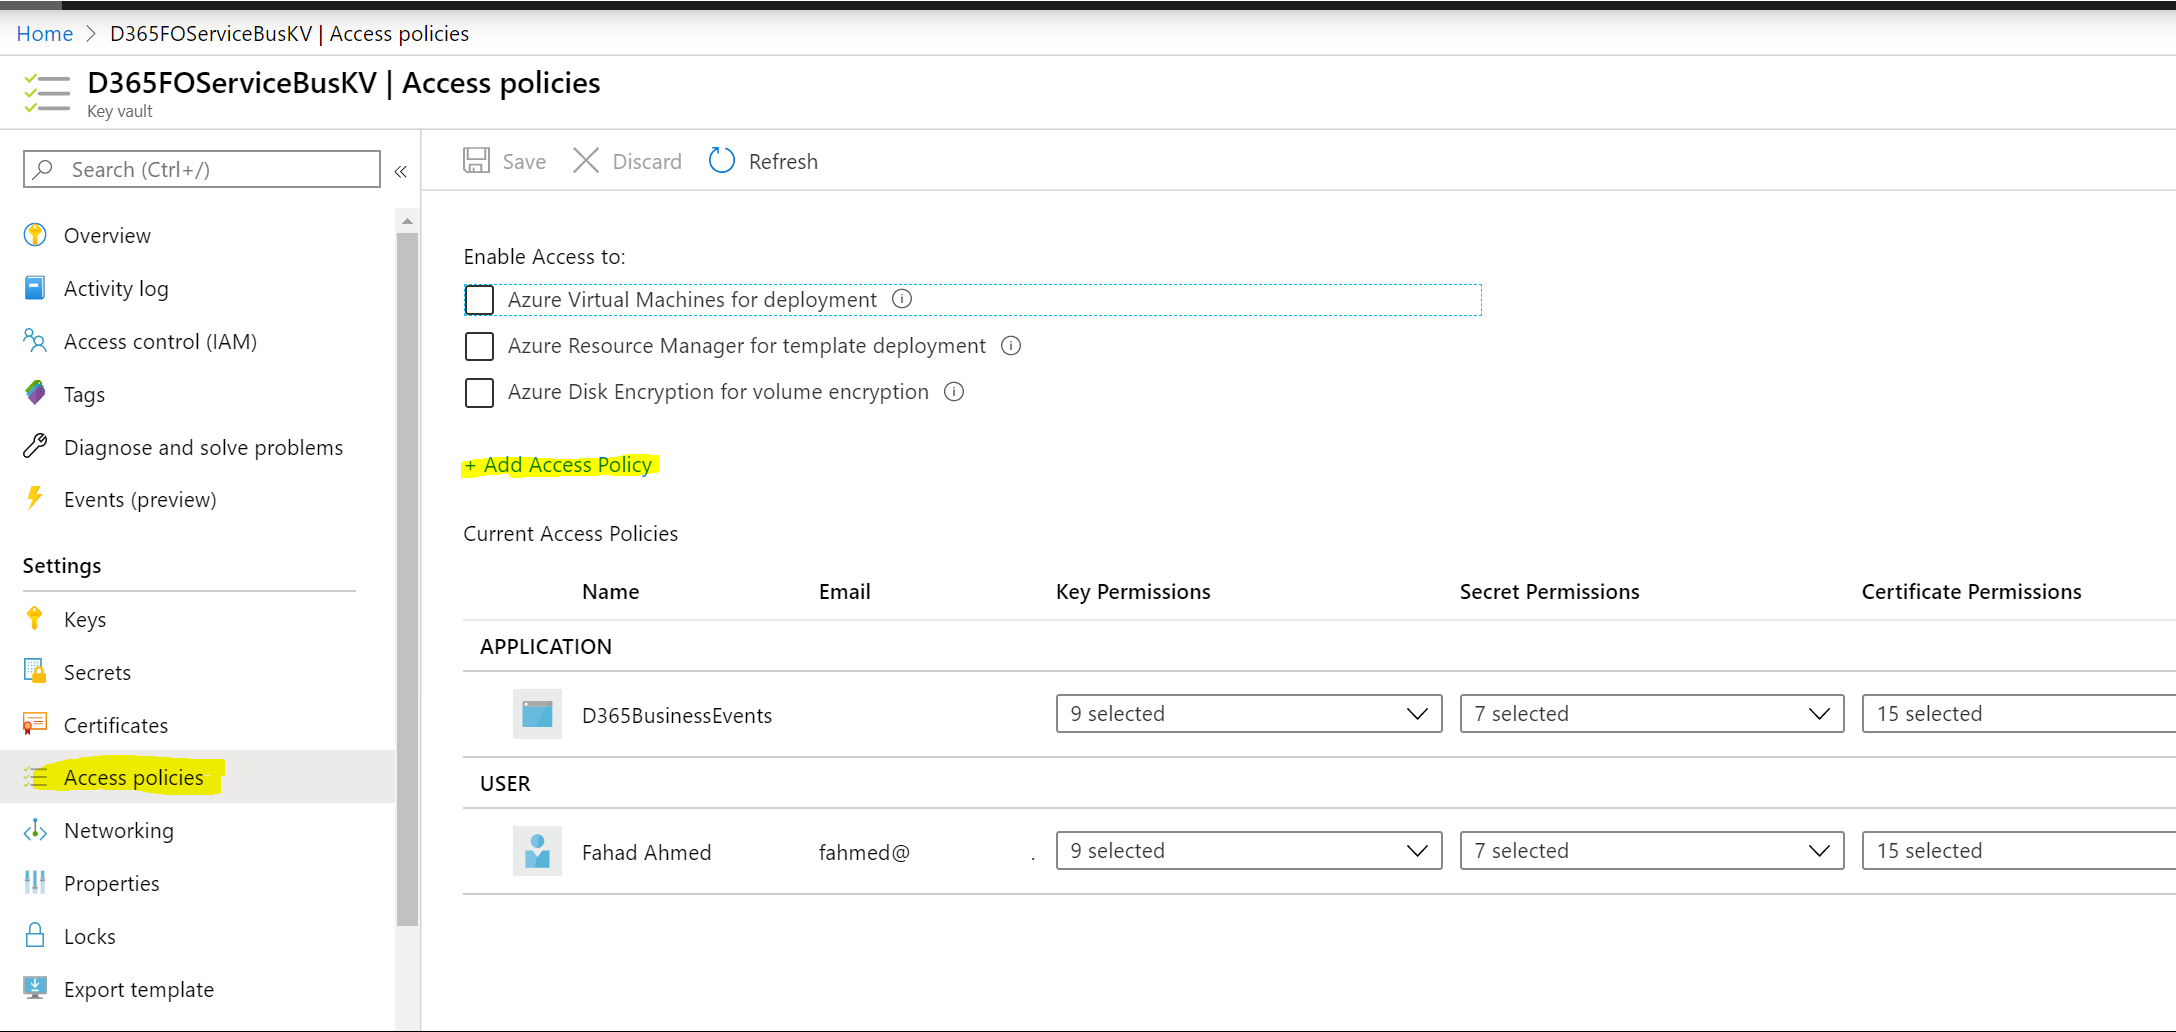2176x1032 pixels.
Task: Open Overview menu item
Action: click(x=198, y=235)
